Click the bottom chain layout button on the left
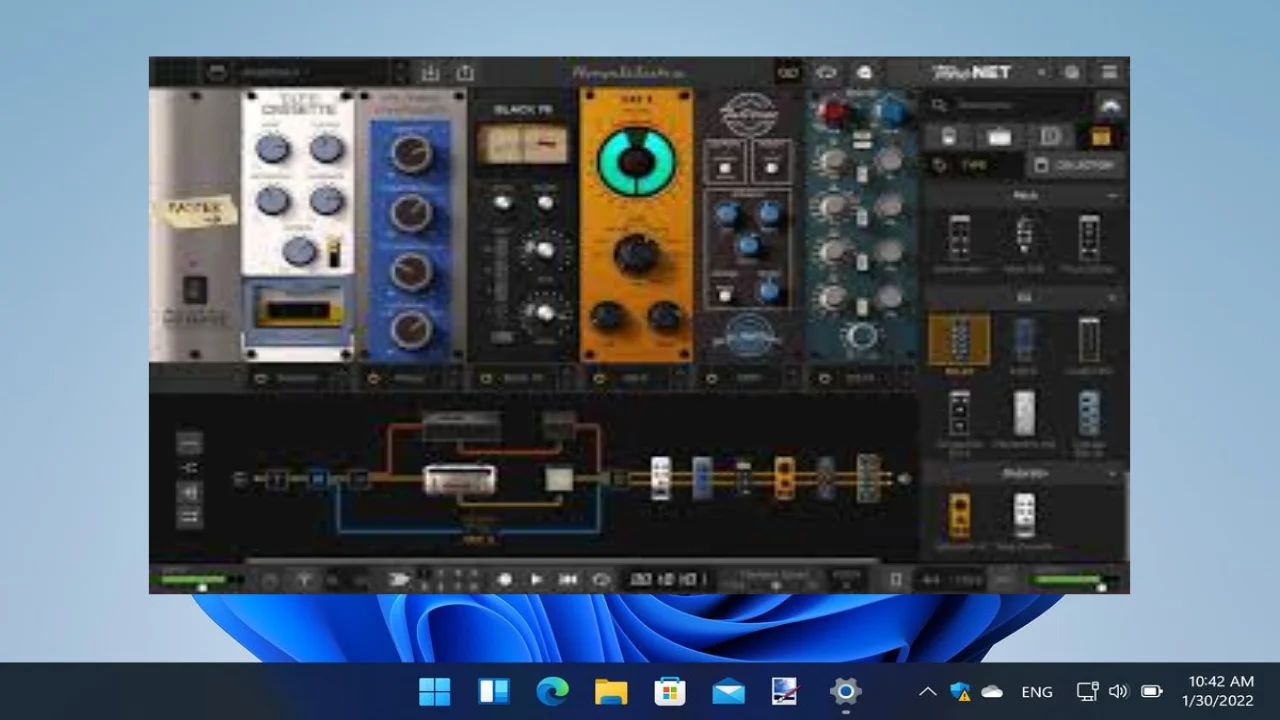This screenshot has height=720, width=1280. (189, 517)
